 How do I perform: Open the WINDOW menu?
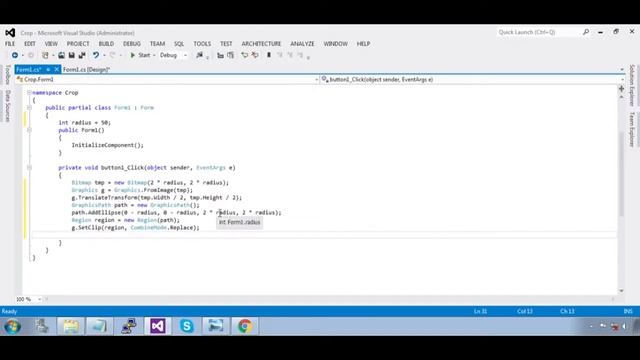[x=336, y=44]
